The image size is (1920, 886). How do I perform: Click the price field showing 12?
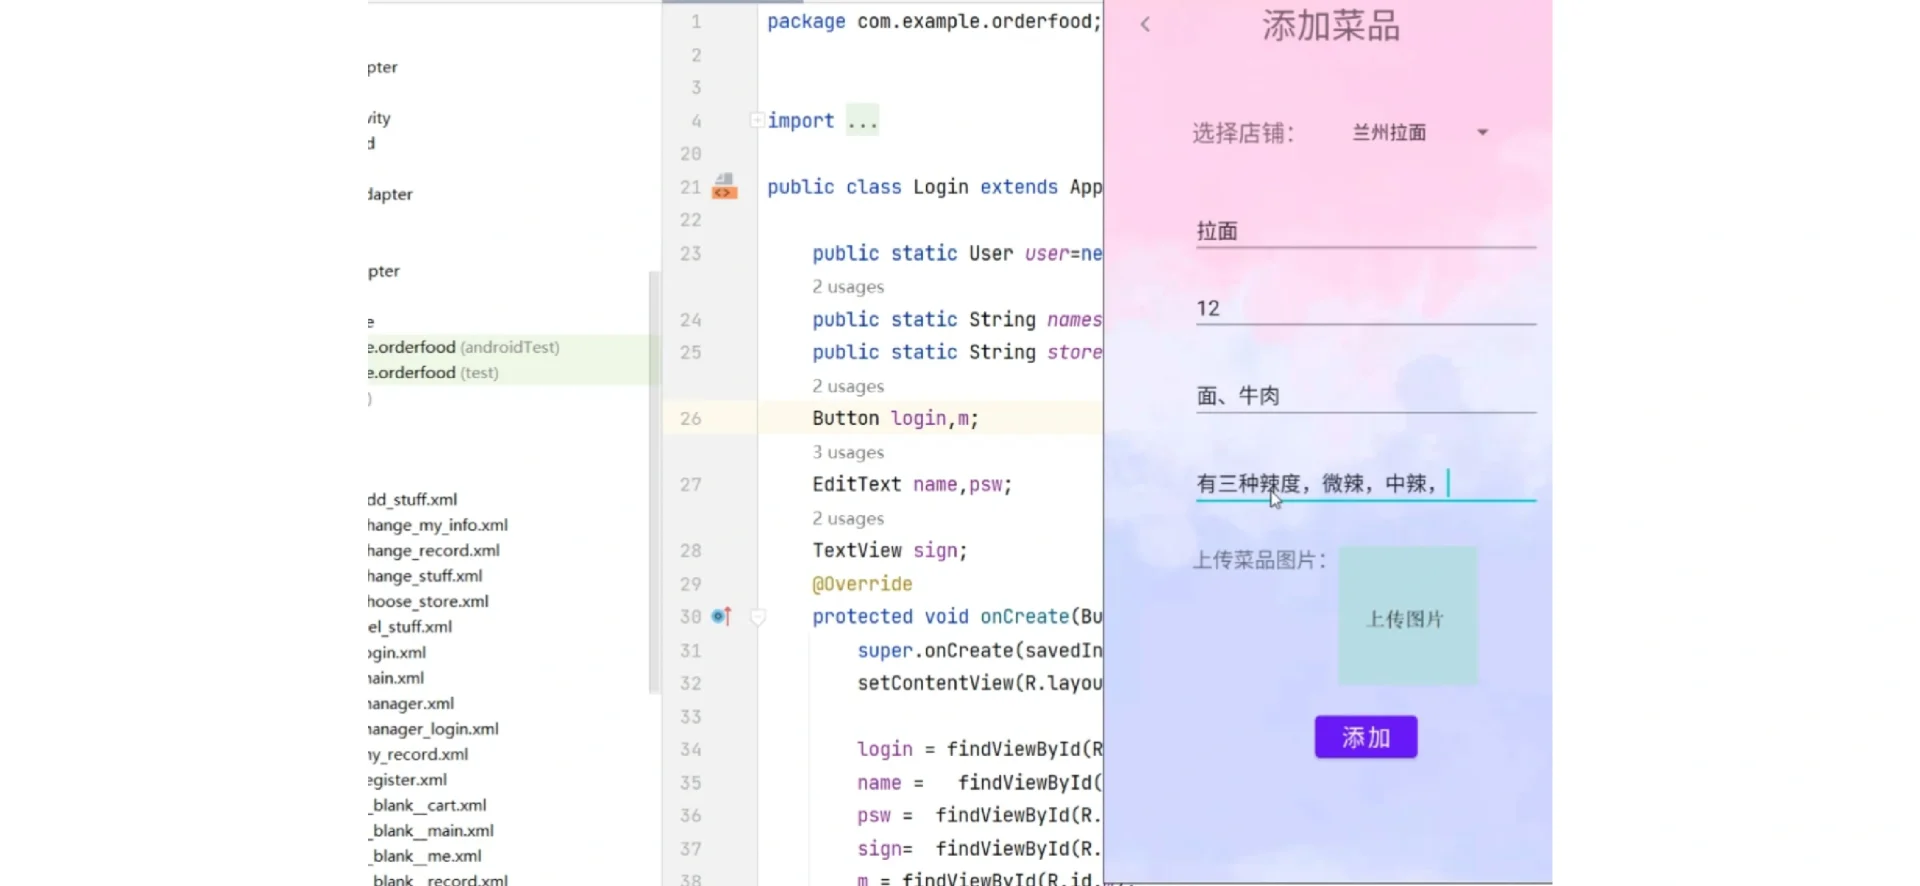[1364, 308]
